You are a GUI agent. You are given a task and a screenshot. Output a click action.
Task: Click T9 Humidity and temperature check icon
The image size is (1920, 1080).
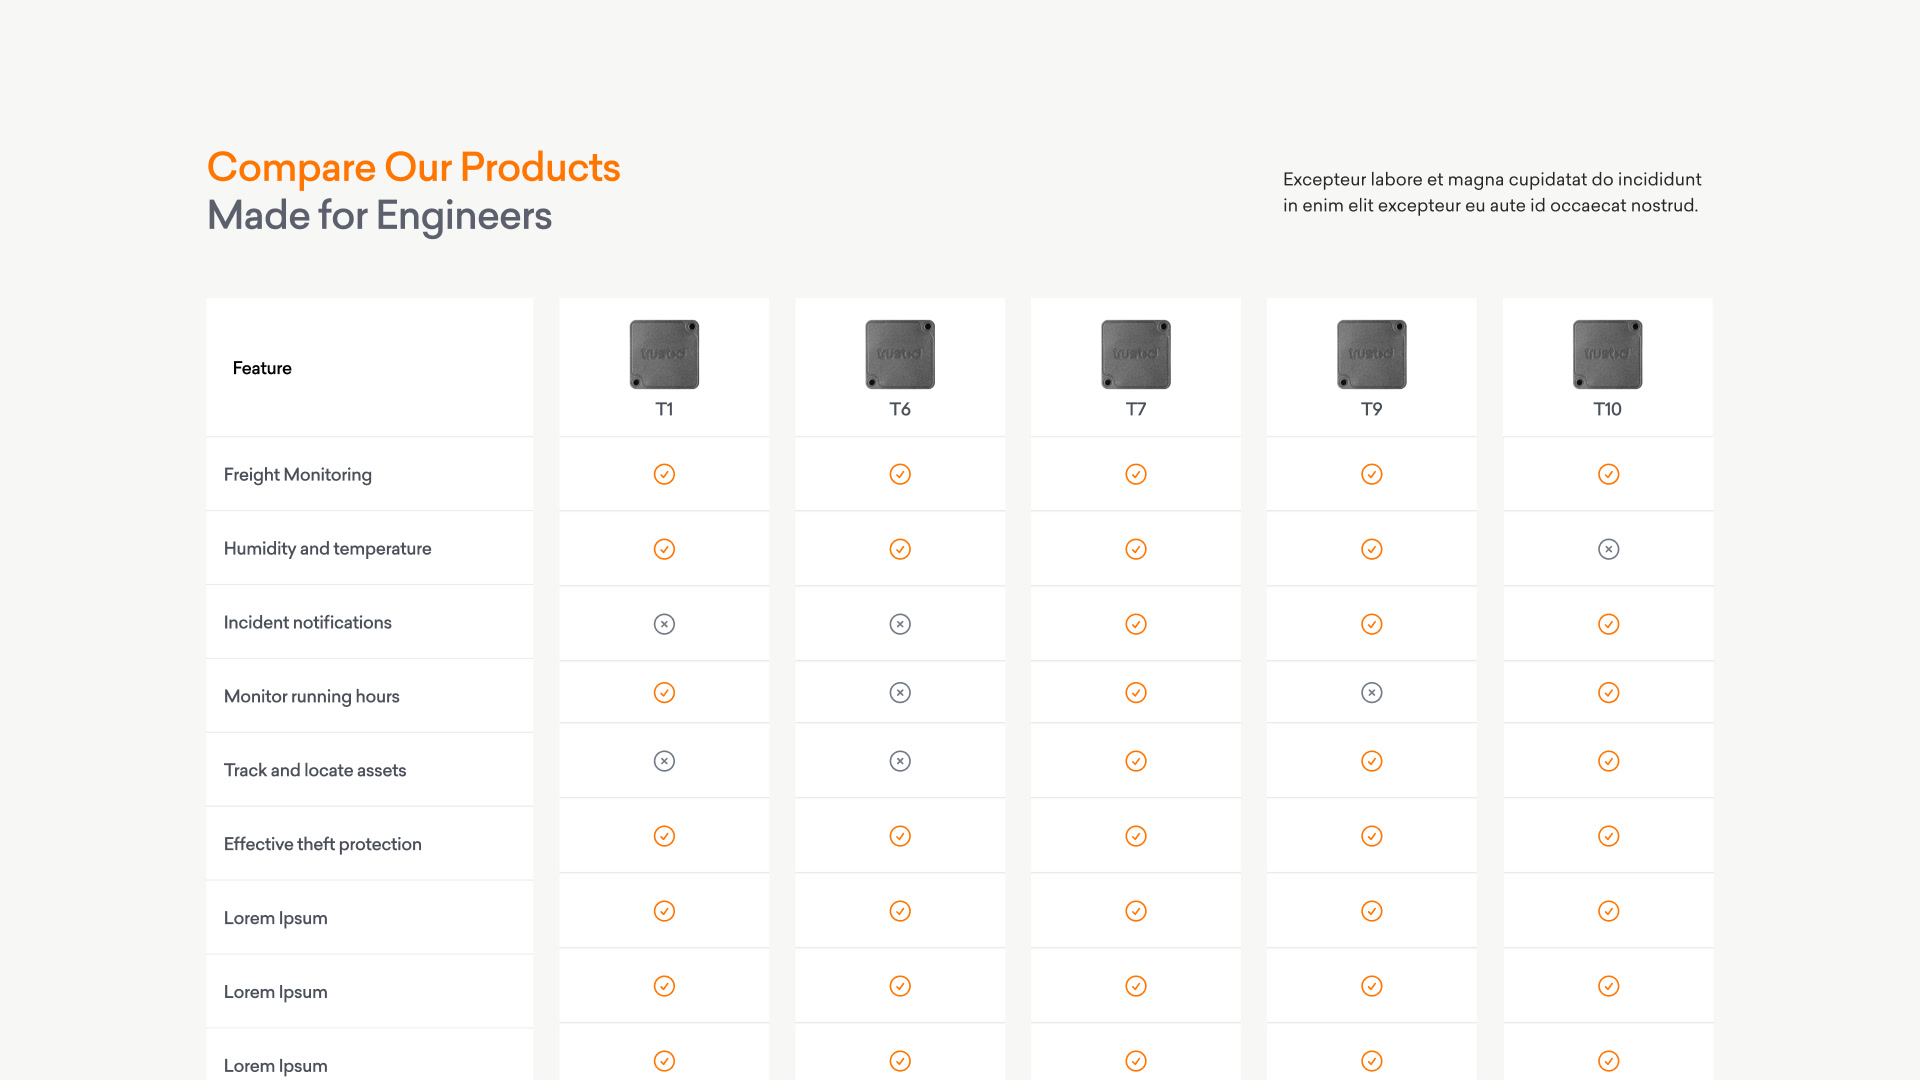pos(1372,549)
